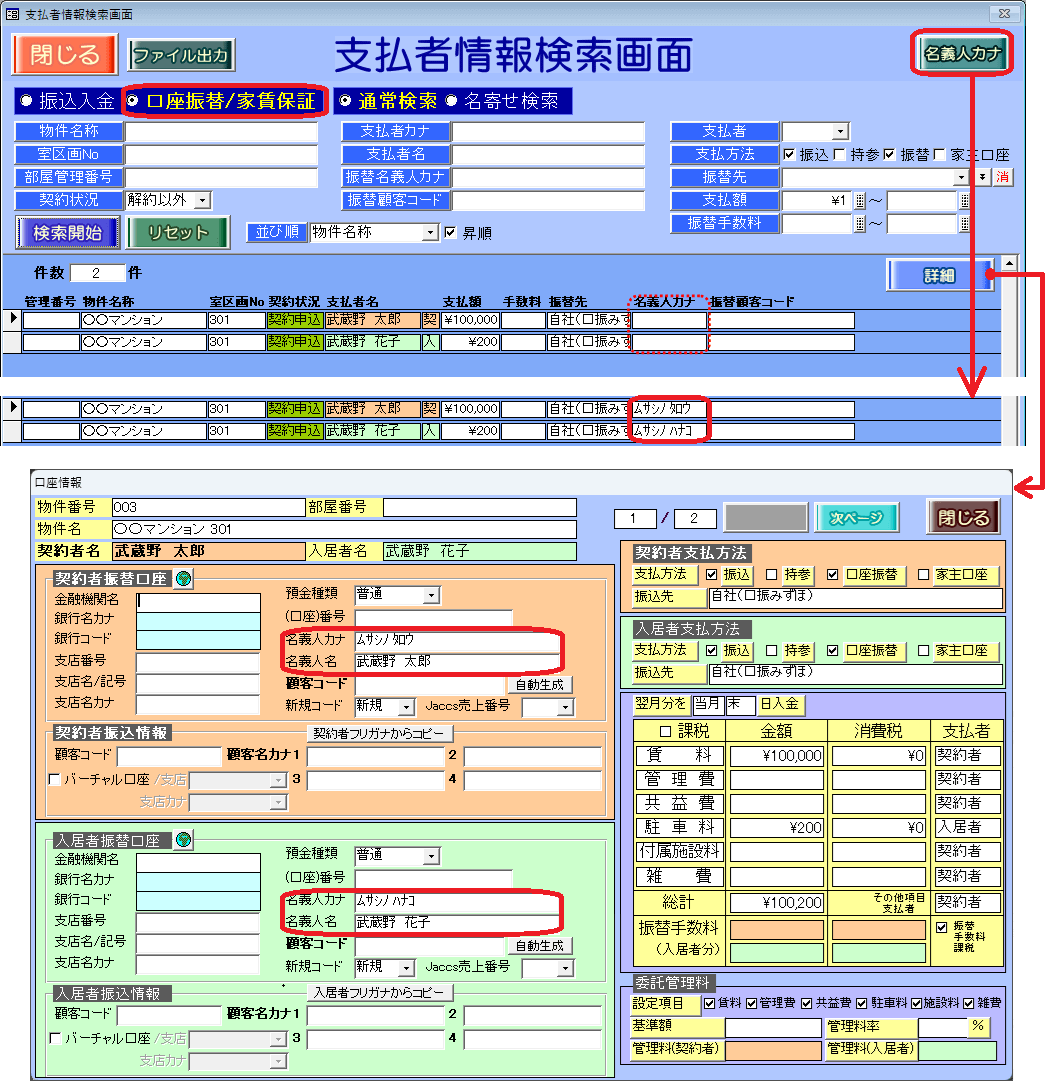Click 次ページ to go to next page
The height and width of the screenshot is (1081, 1051).
point(856,518)
